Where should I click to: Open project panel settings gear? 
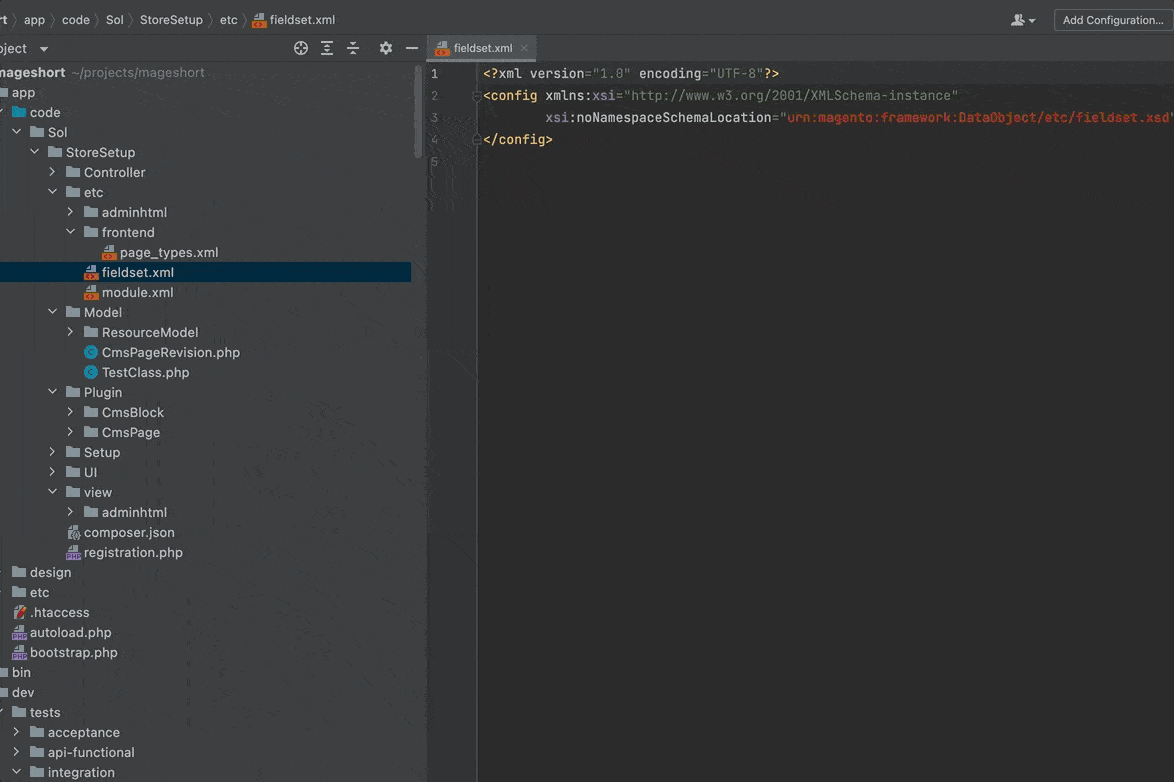[x=386, y=48]
